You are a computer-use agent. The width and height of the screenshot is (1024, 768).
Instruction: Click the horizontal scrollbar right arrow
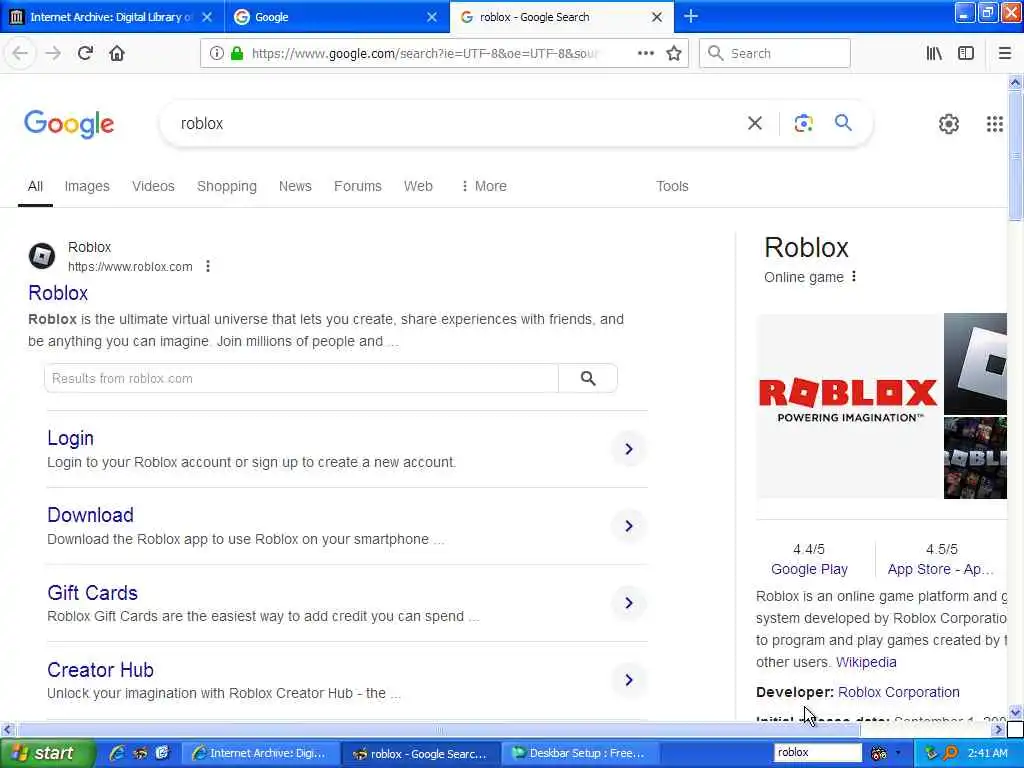999,729
